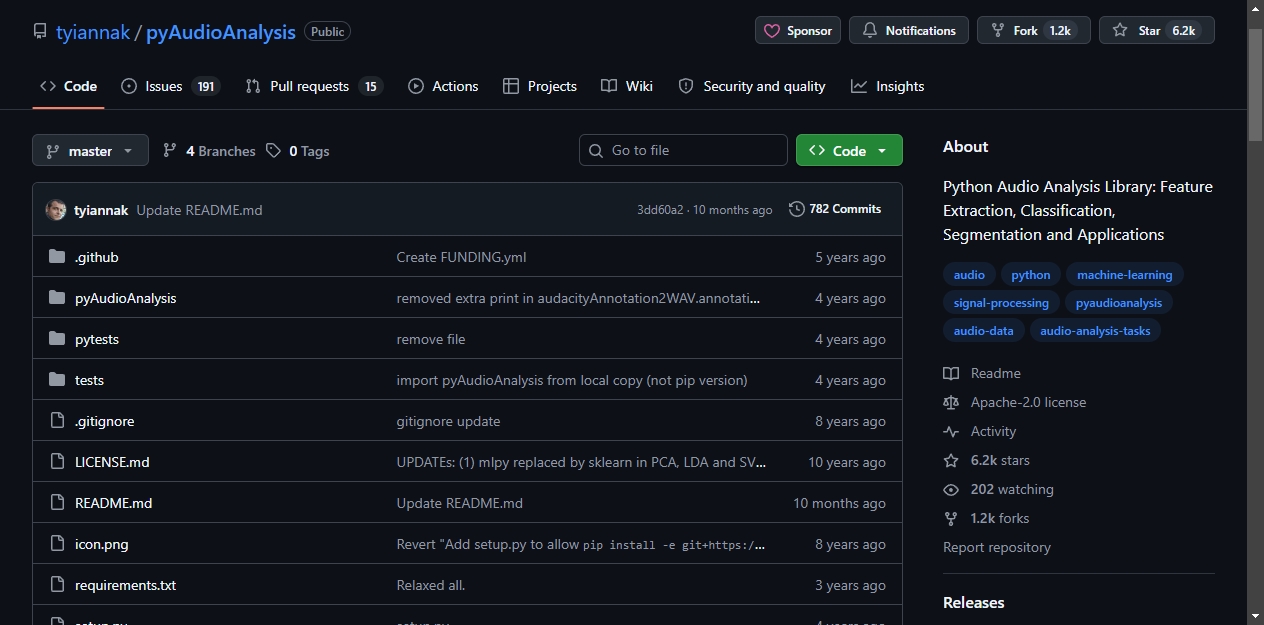This screenshot has width=1264, height=625.
Task: Click the Report repository link
Action: pos(997,547)
